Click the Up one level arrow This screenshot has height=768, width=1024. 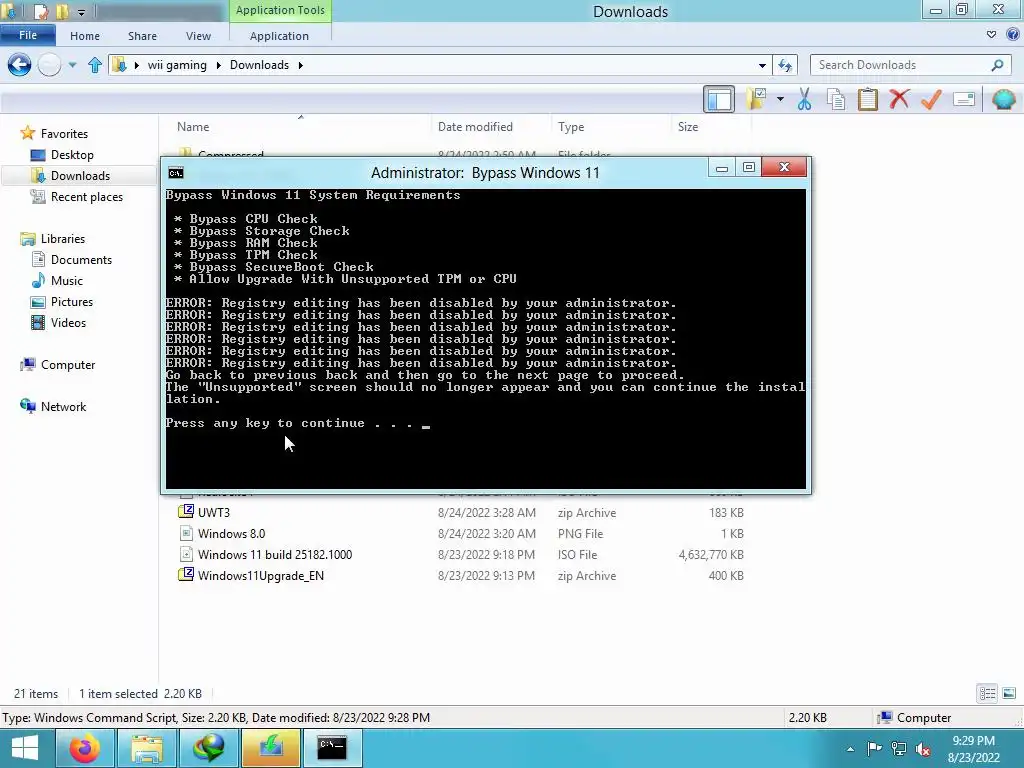pyautogui.click(x=95, y=65)
